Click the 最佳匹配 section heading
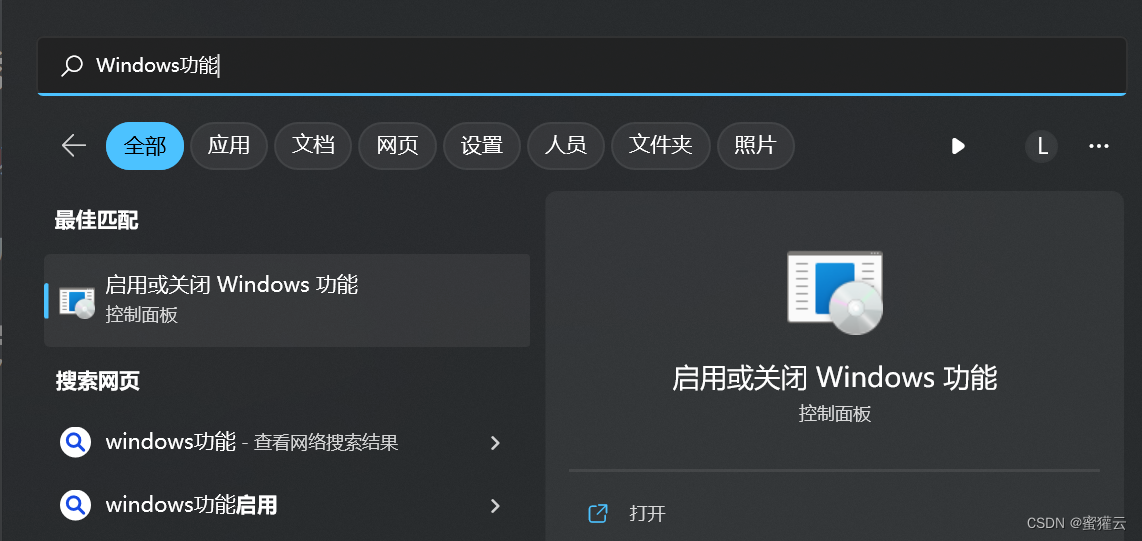Image resolution: width=1142 pixels, height=541 pixels. click(x=96, y=221)
